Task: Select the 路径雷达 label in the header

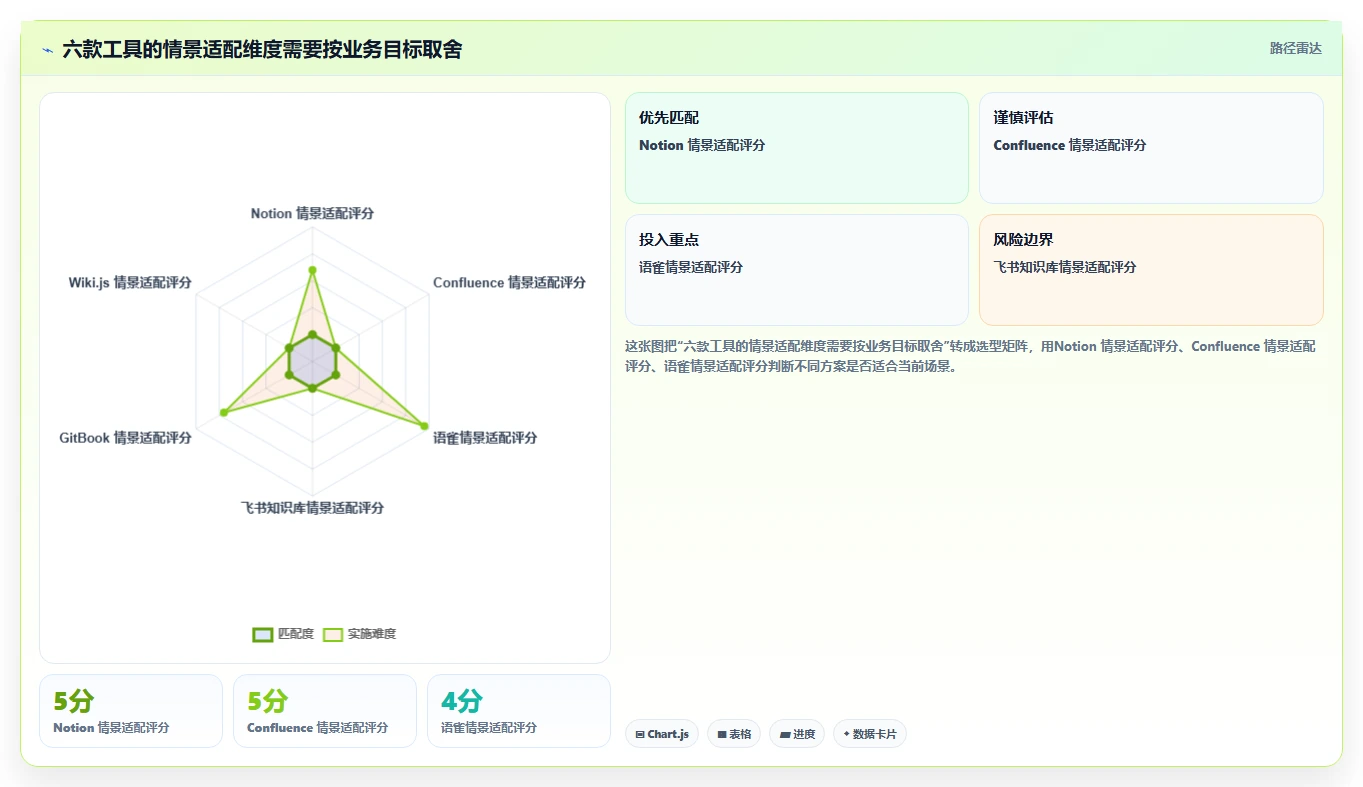Action: tap(1295, 48)
